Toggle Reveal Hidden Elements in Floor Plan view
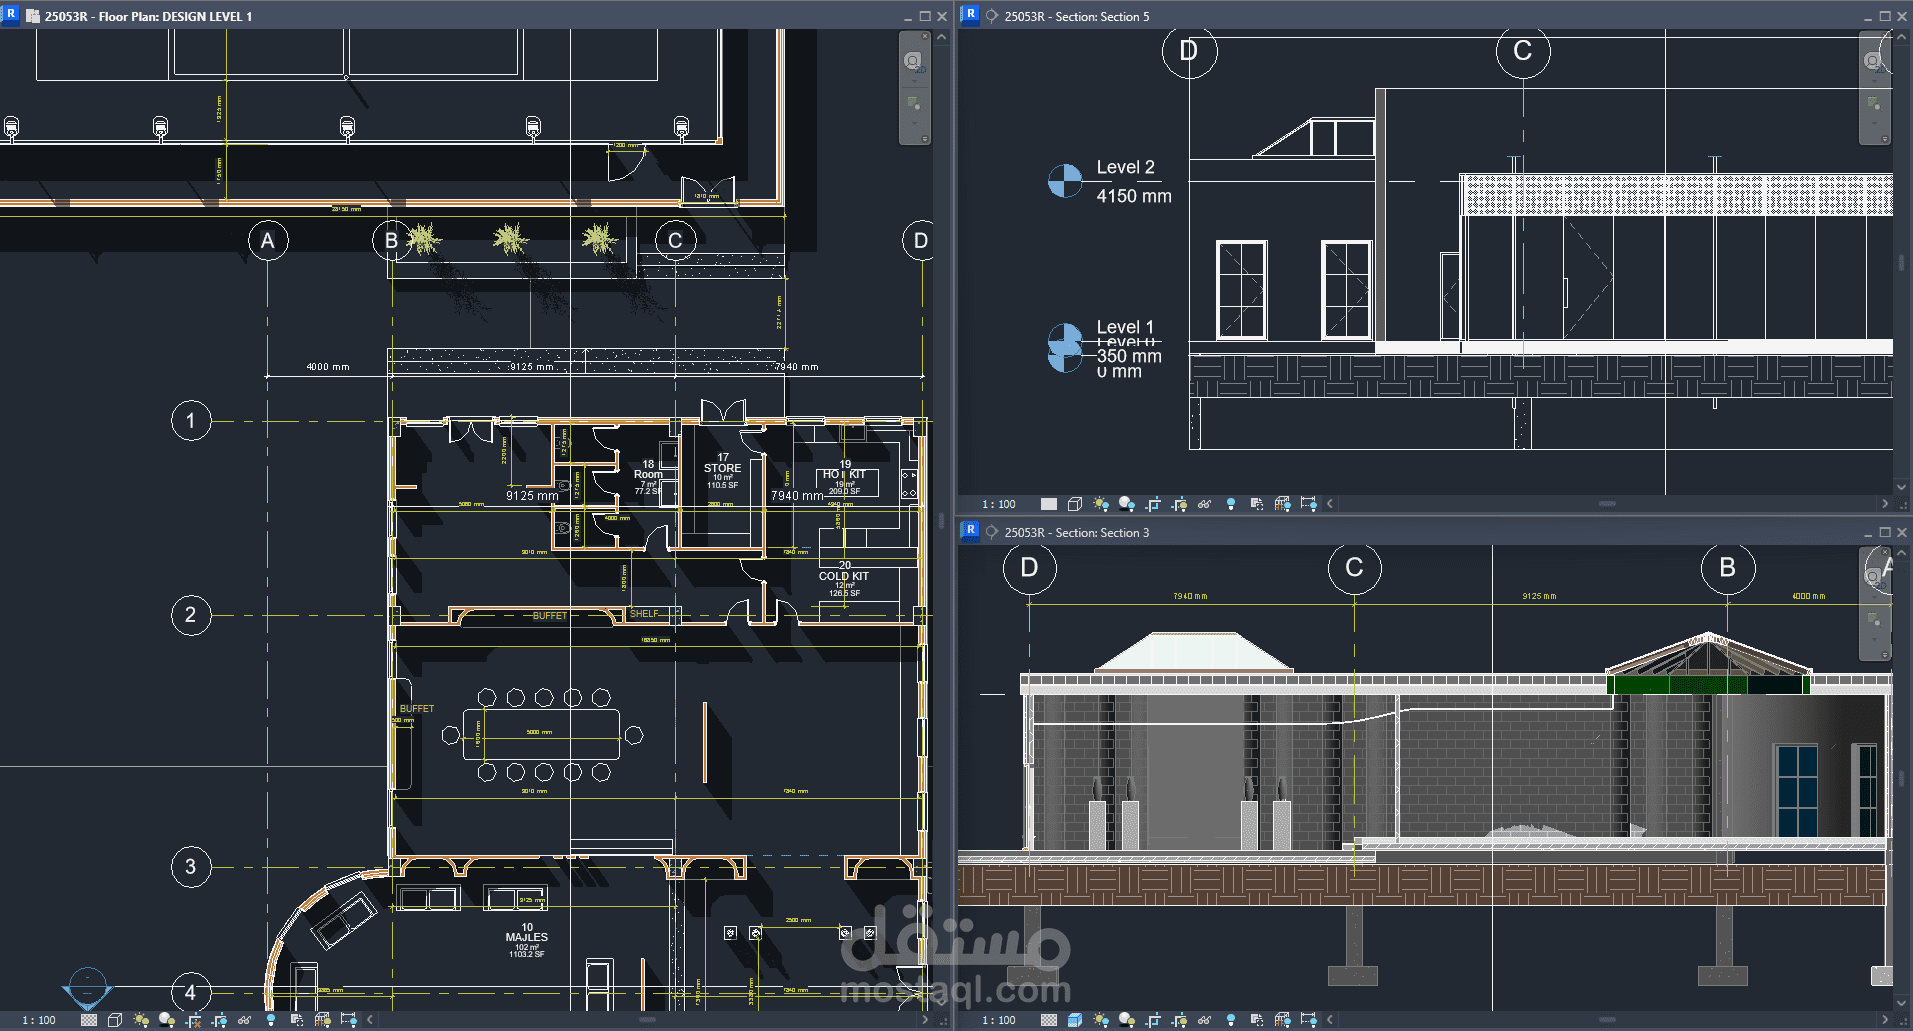This screenshot has height=1031, width=1913. coord(271,1020)
